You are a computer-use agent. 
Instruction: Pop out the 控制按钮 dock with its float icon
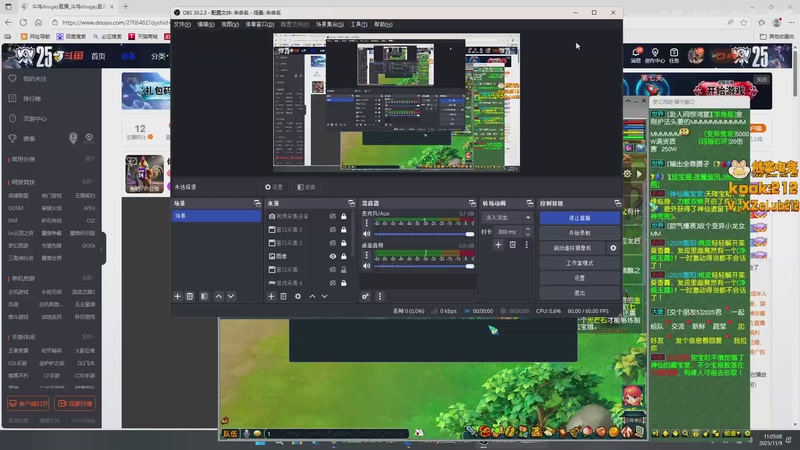[617, 204]
